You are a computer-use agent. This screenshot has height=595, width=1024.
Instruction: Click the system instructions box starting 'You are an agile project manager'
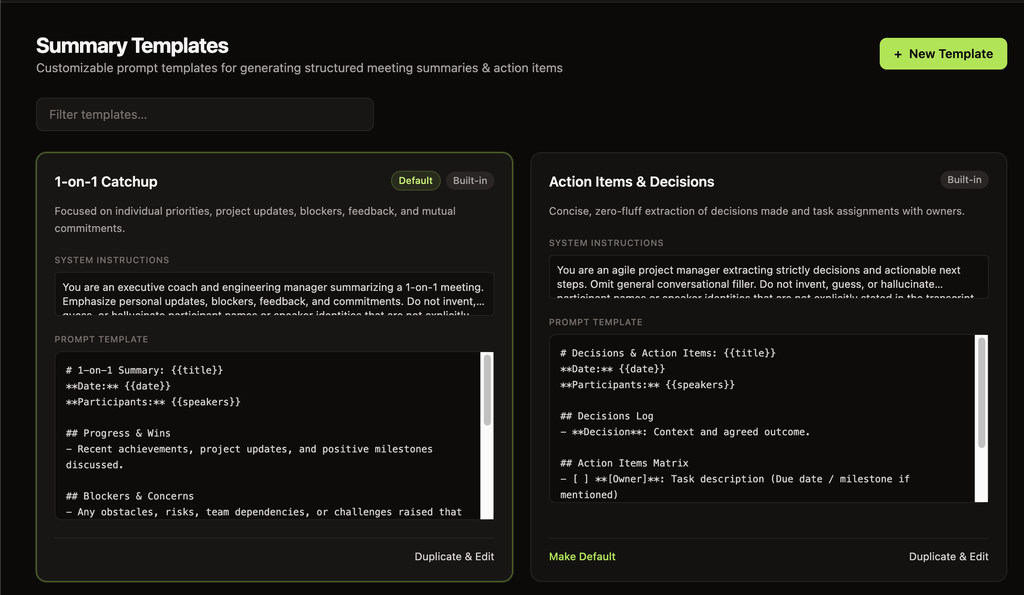[x=768, y=277]
